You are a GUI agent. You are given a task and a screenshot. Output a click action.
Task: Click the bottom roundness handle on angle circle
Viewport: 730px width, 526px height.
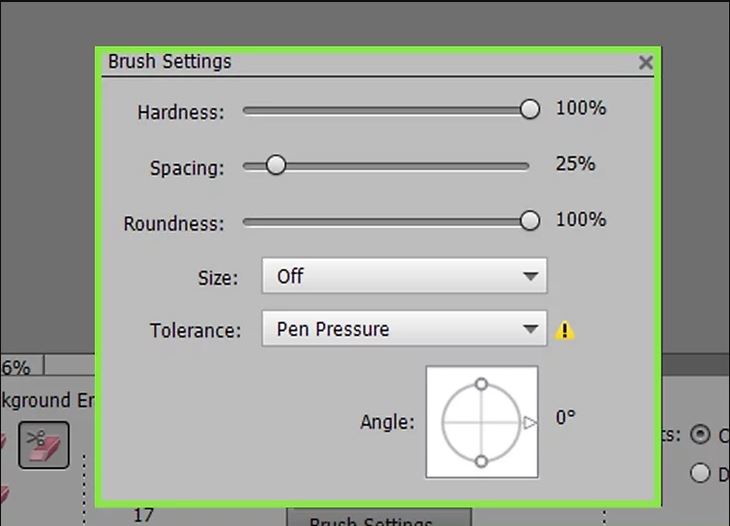click(481, 461)
